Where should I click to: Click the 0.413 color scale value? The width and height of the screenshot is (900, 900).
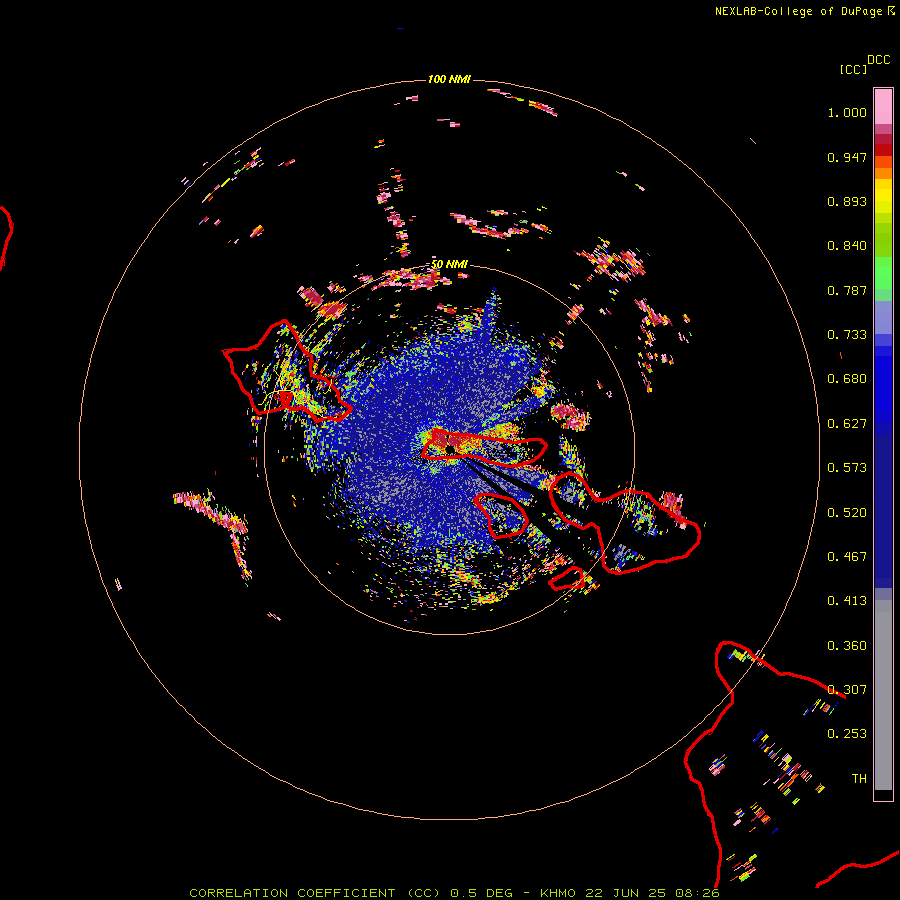(x=847, y=601)
